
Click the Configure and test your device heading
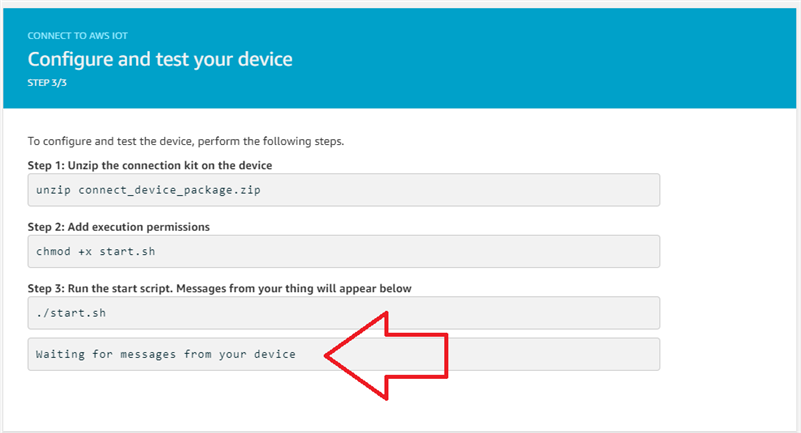pyautogui.click(x=160, y=59)
